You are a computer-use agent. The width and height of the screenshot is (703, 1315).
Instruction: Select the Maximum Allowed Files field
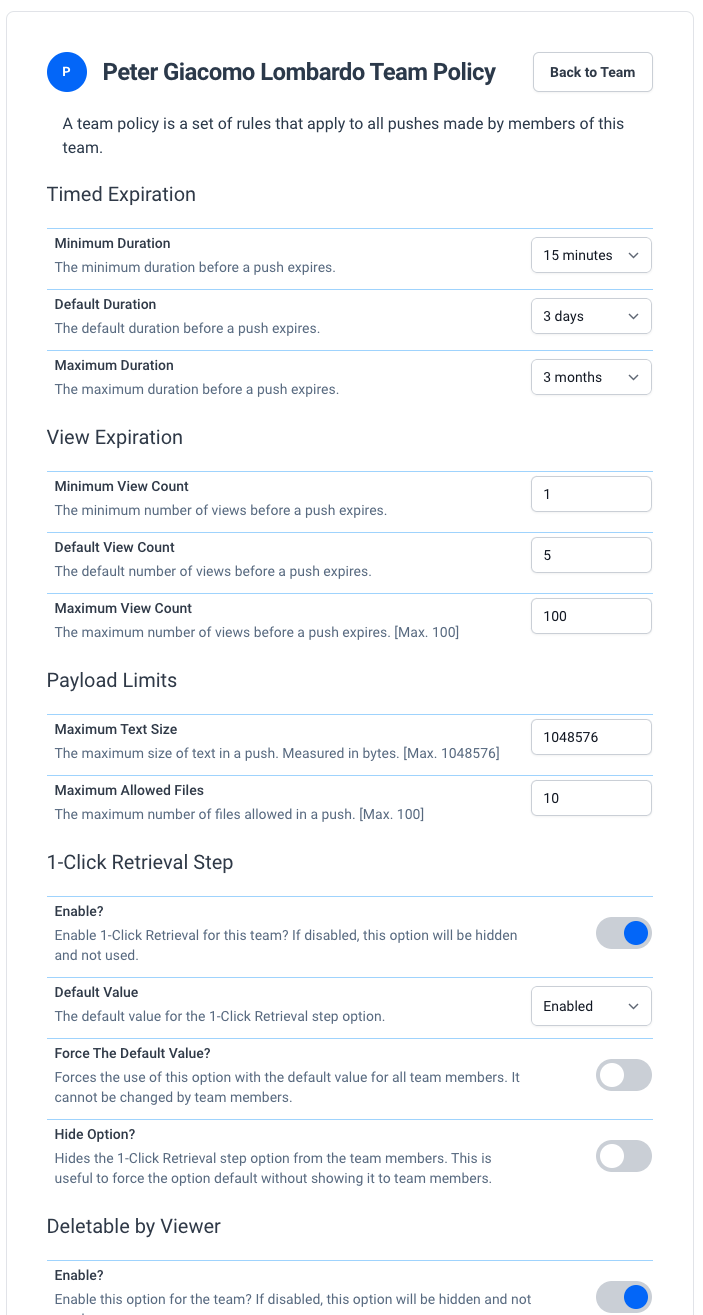(591, 798)
